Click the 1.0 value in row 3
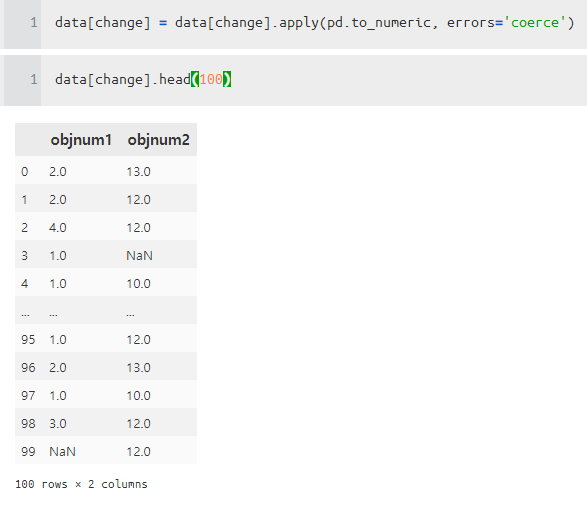The height and width of the screenshot is (513, 587). (x=58, y=256)
